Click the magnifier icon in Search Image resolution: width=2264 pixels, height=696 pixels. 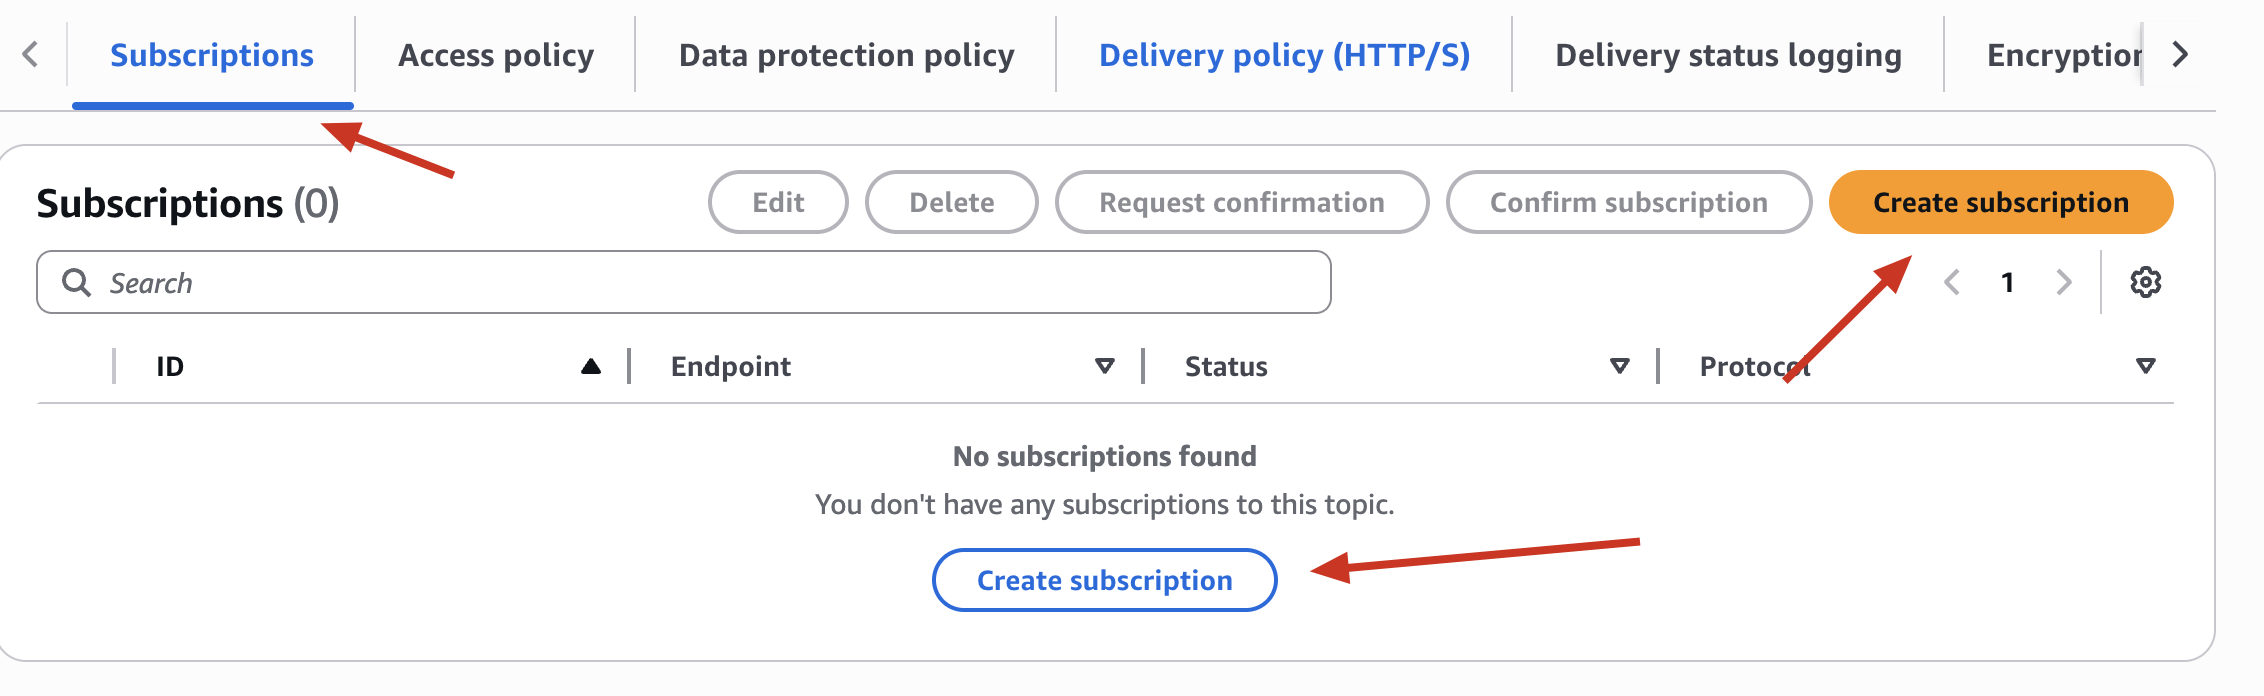76,283
